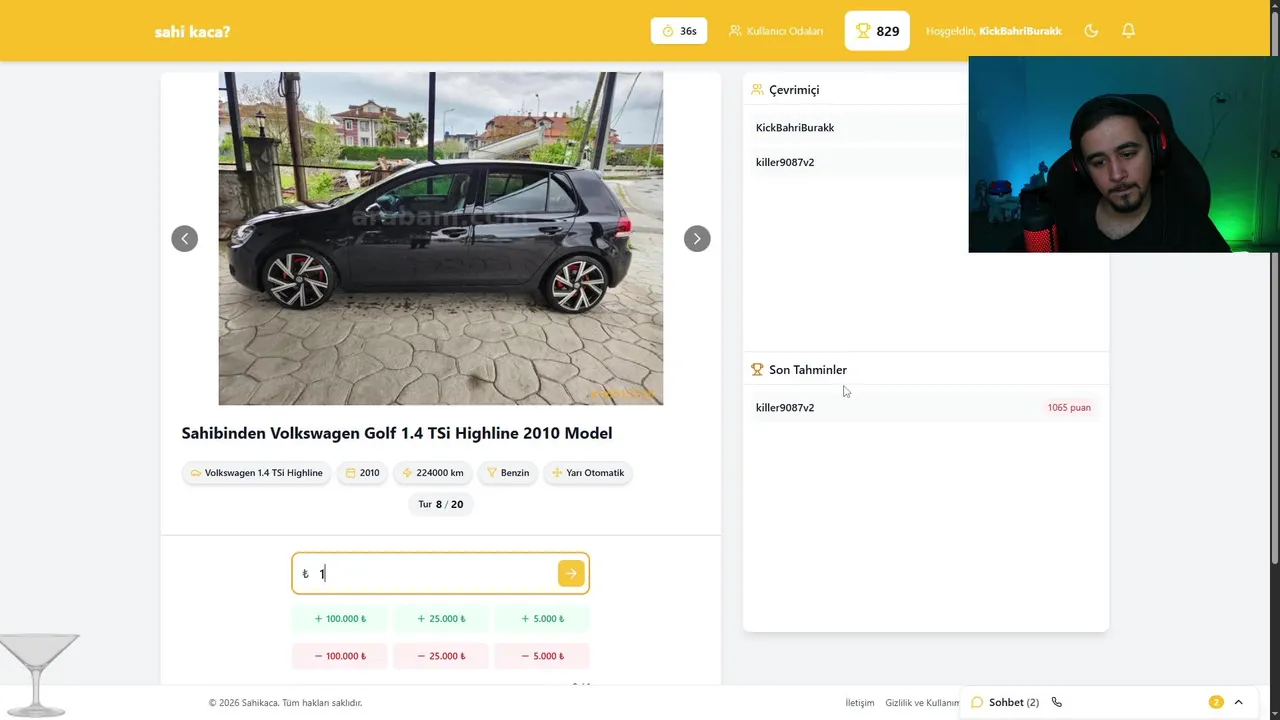Expand chat panel chevron
The width and height of the screenshot is (1280, 720).
(1238, 702)
